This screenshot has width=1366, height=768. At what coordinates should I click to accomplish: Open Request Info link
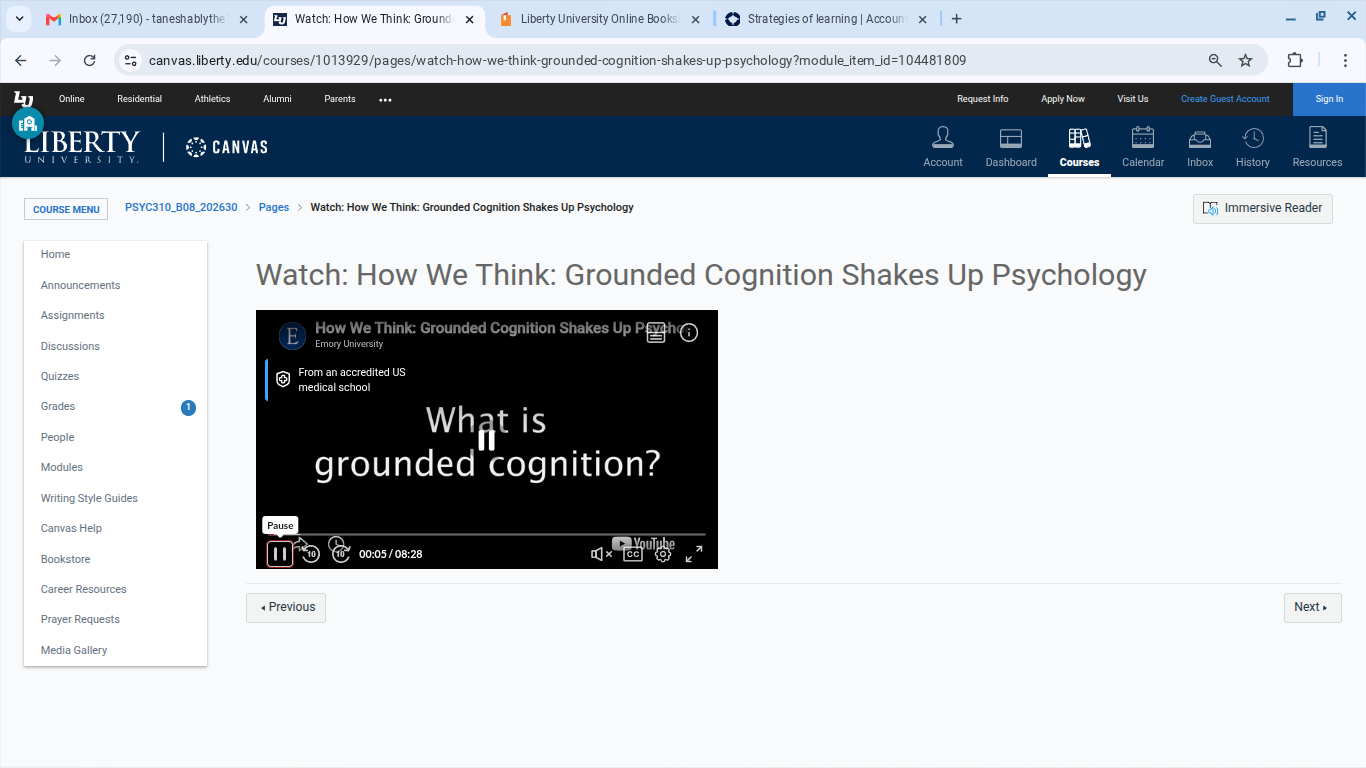(982, 99)
